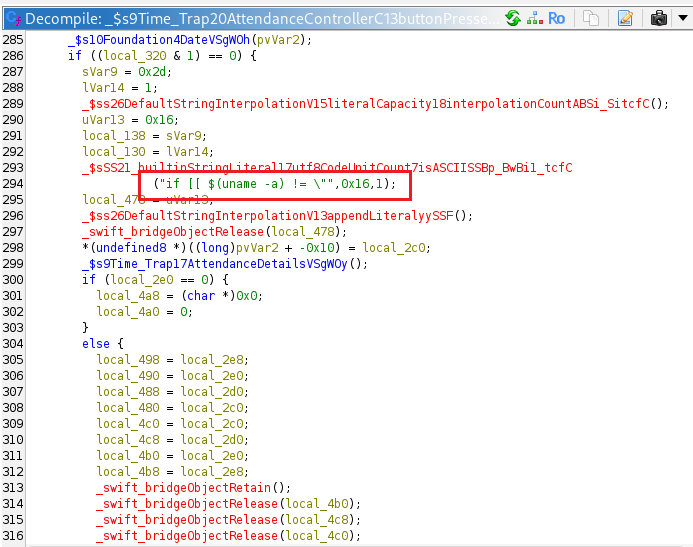Viewport: 693px width, 547px height.
Task: Toggle the Ro read-only mode
Action: [557, 18]
